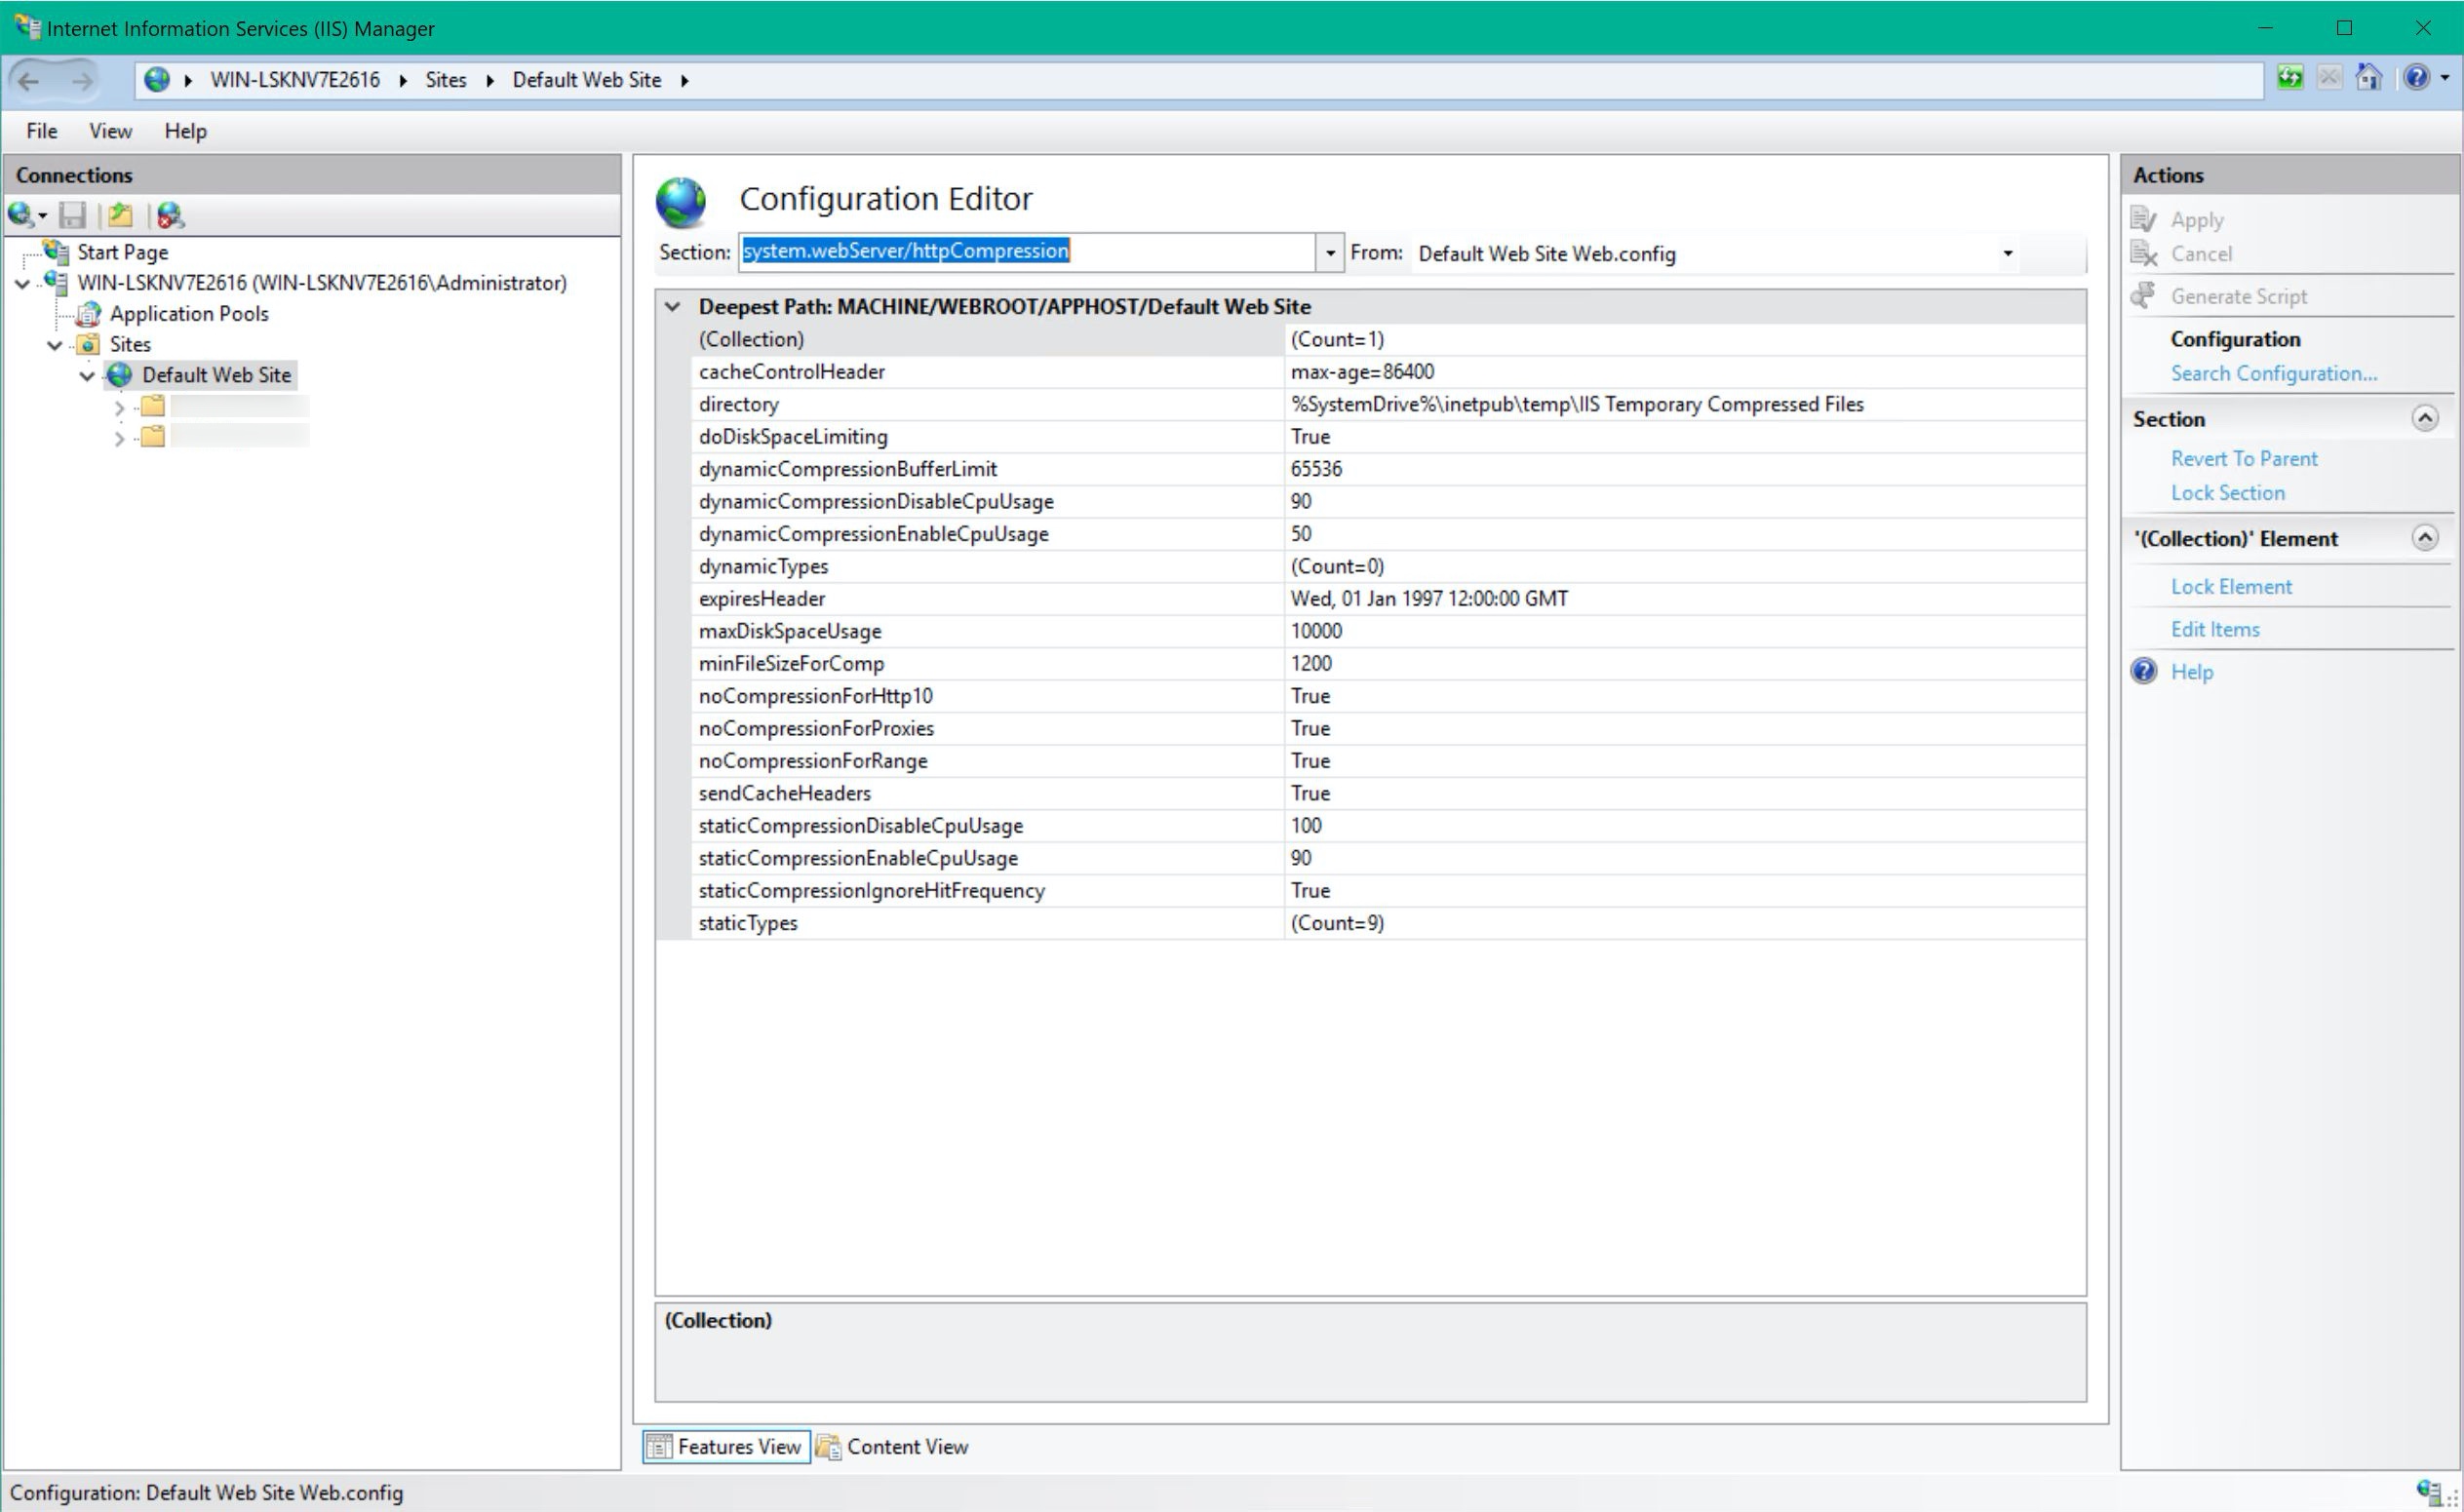Click the Refresh page icon in top toolbar
This screenshot has width=2464, height=1512.
click(x=2290, y=77)
